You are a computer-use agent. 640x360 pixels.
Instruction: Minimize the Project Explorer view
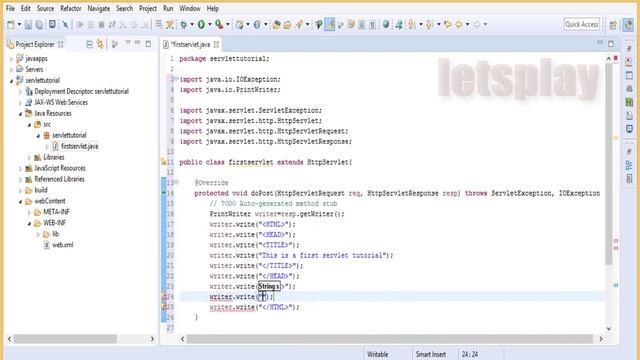(x=138, y=42)
